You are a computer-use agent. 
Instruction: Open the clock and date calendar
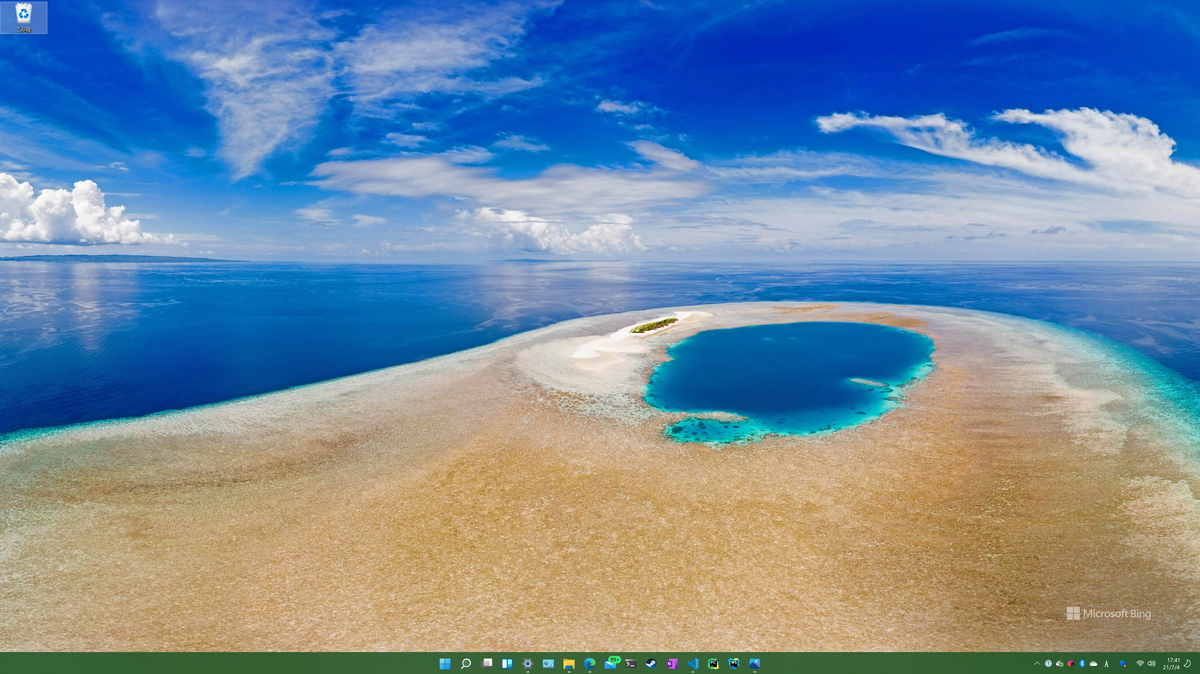(x=1172, y=663)
